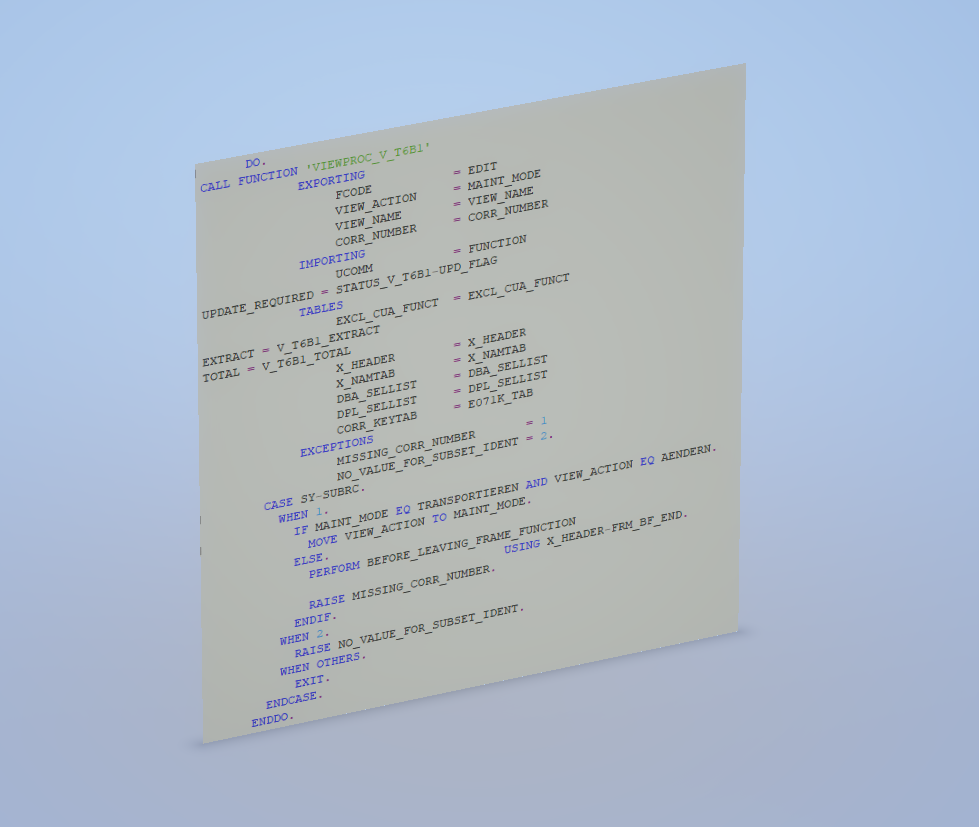979x827 pixels.
Task: Click the ENDDO. keyword on the last line
Action: tap(272, 720)
